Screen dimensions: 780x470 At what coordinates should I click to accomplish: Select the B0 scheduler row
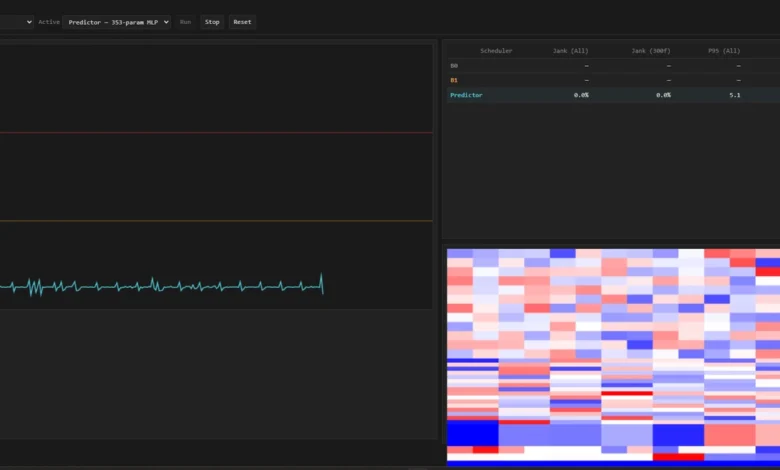(x=454, y=65)
